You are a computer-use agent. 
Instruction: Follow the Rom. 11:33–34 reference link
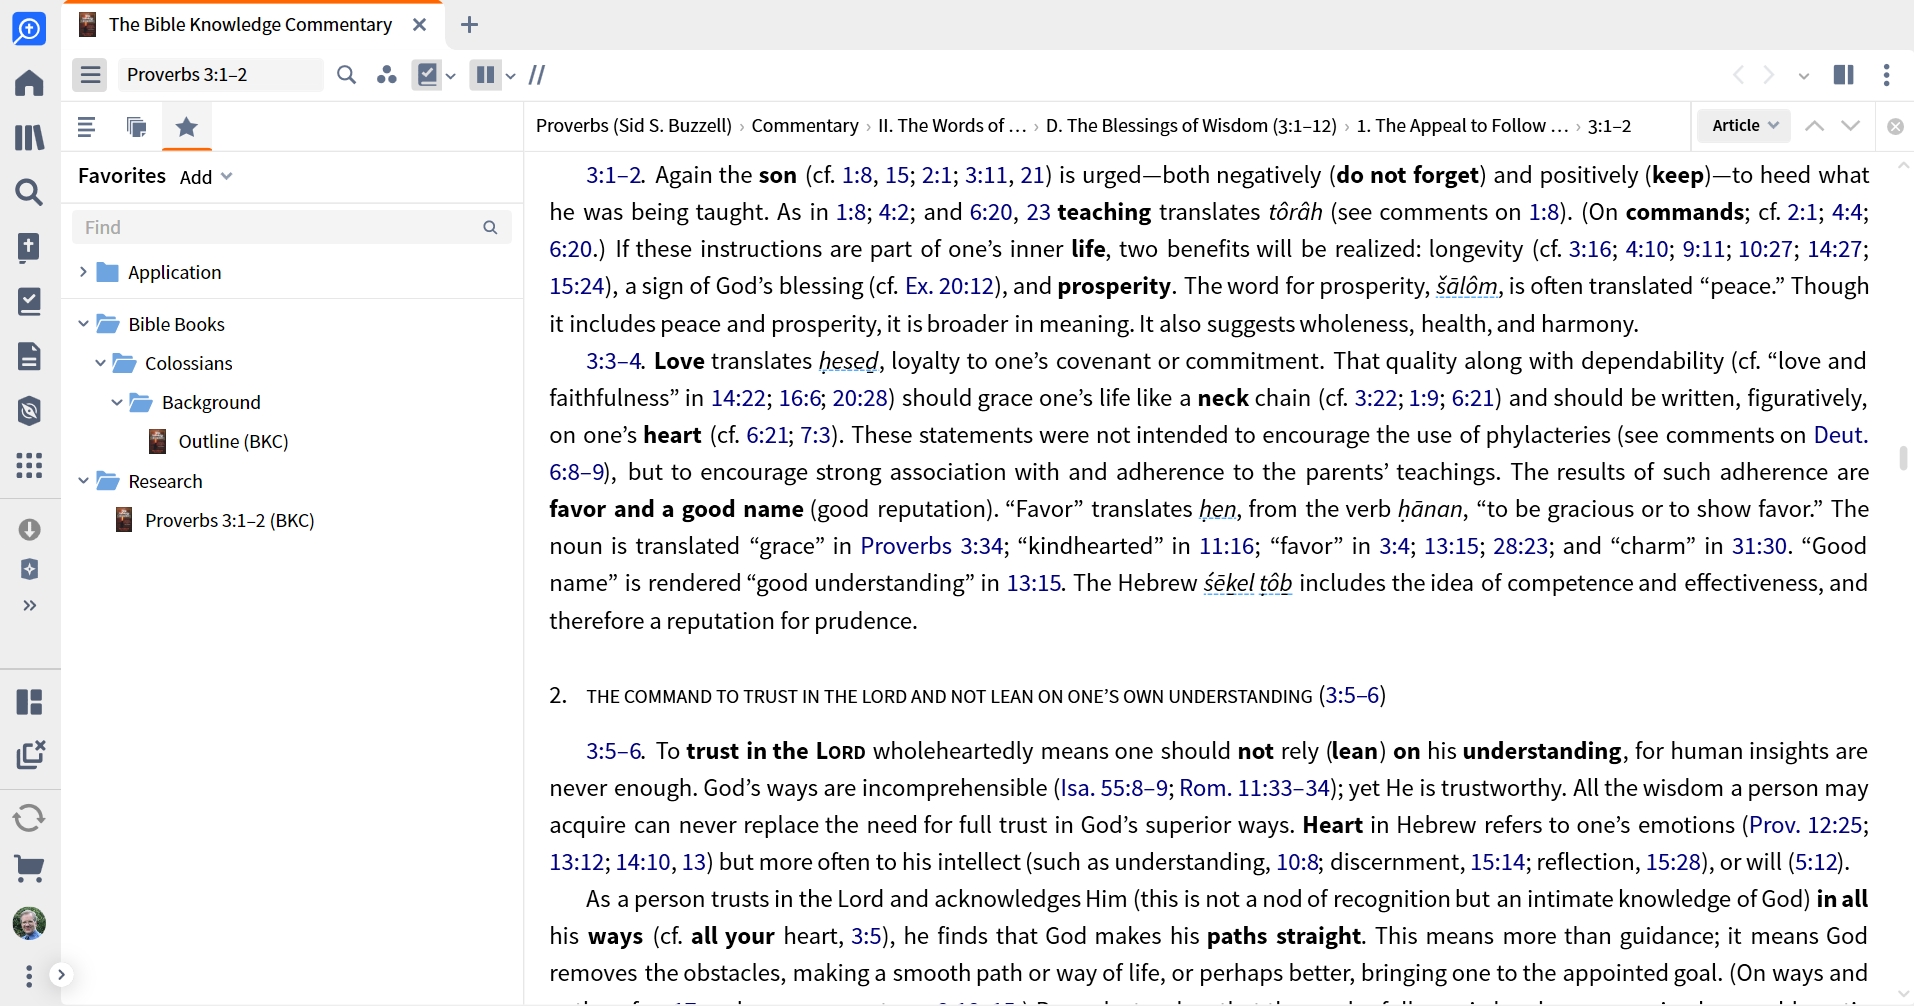click(x=1254, y=788)
